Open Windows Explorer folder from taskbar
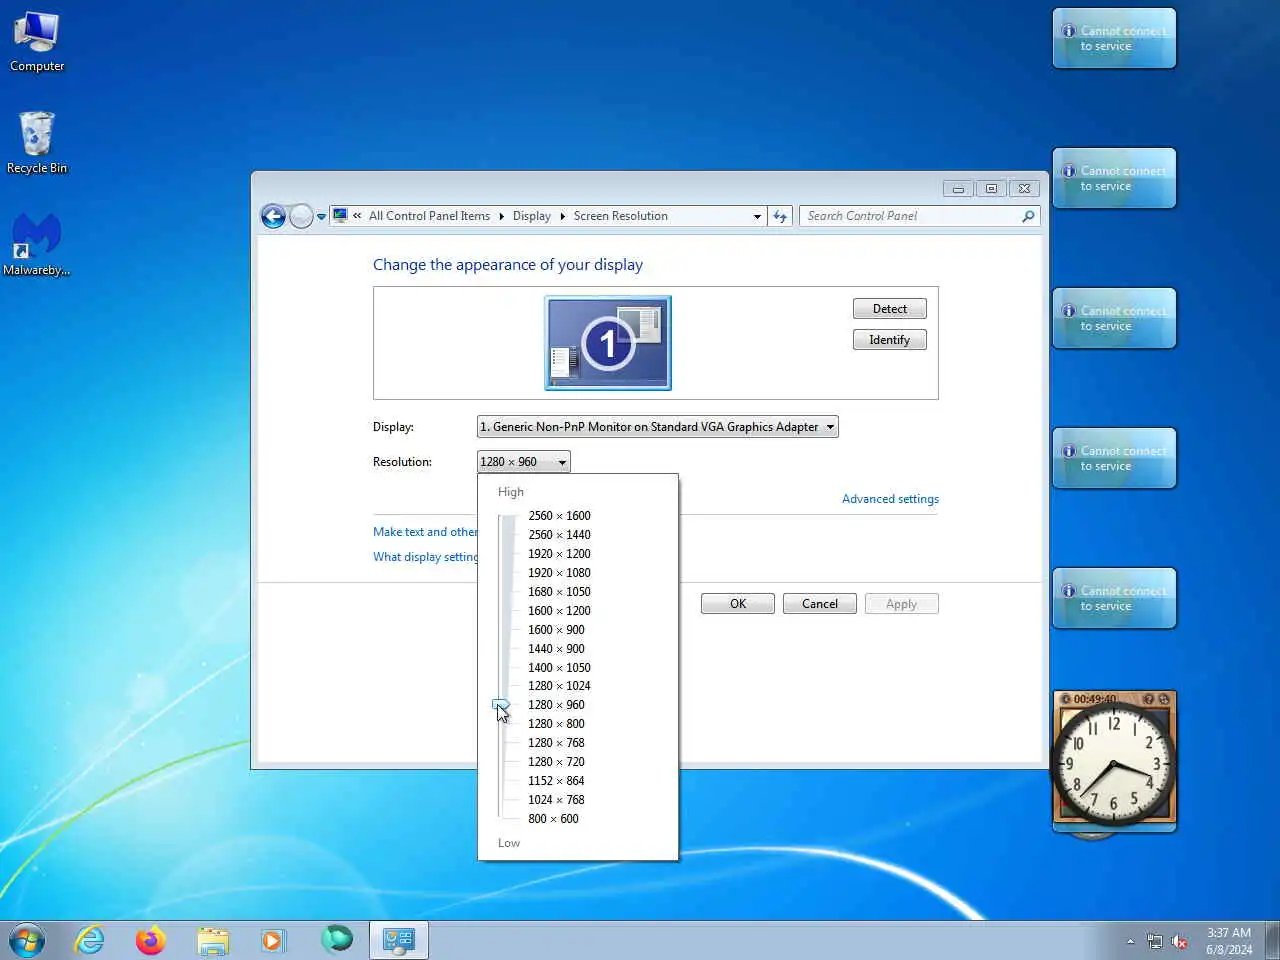The image size is (1280, 960). point(213,941)
